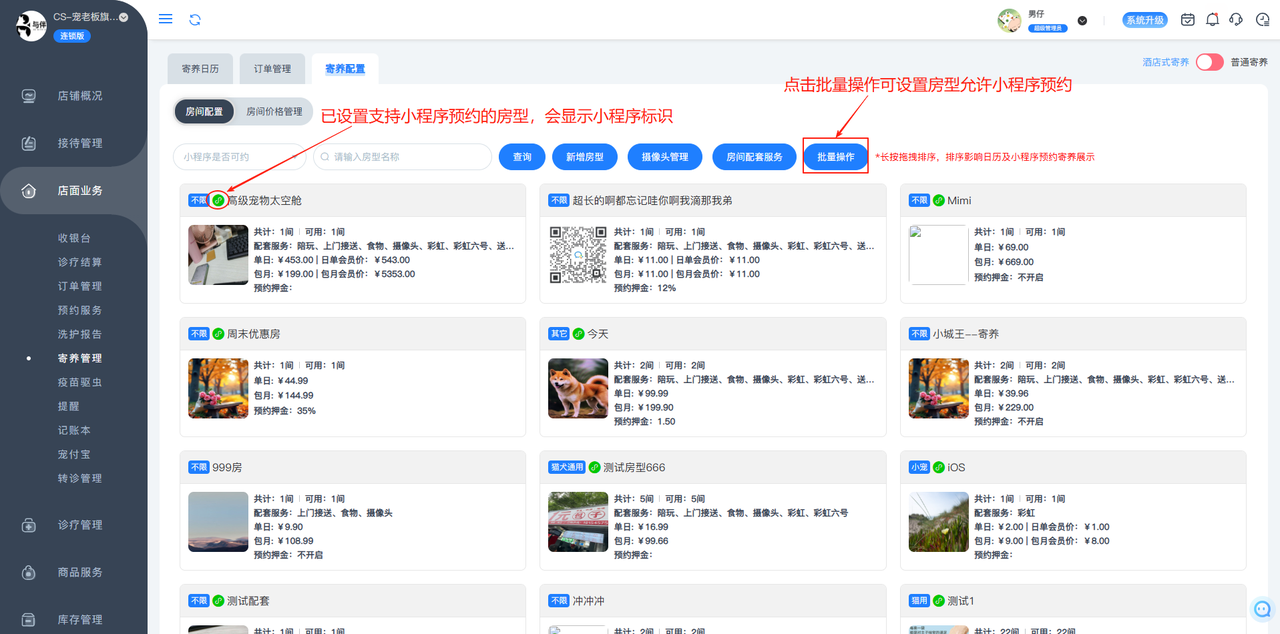Click the user avatar 男仔

pos(1009,20)
